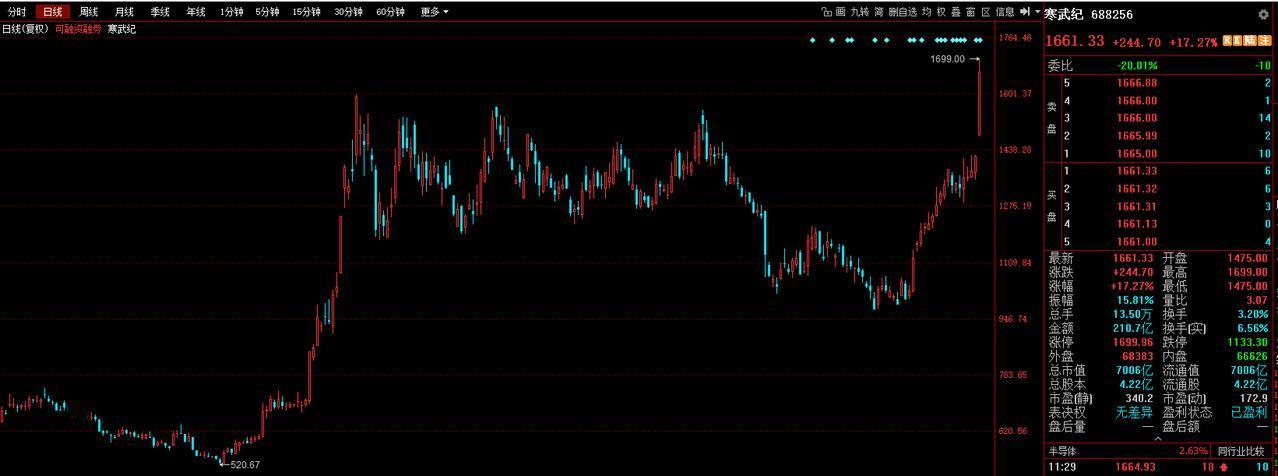This screenshot has width=1278, height=476.
Task: Click the 同行业比较 button
Action: (x=1240, y=451)
